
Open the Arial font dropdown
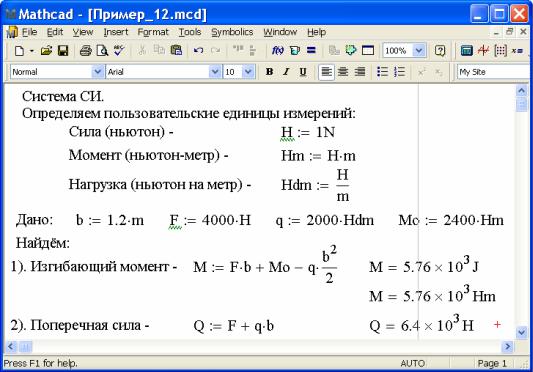[215, 72]
